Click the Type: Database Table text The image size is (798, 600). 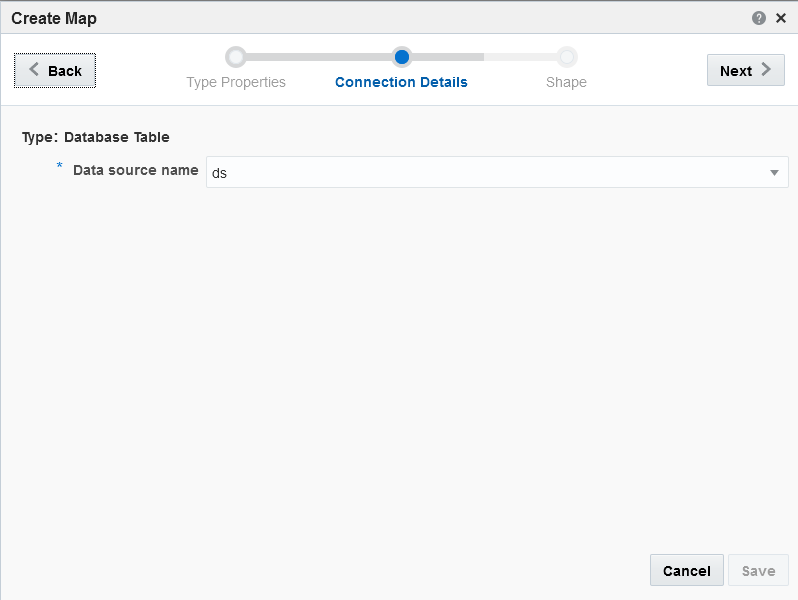coord(96,137)
